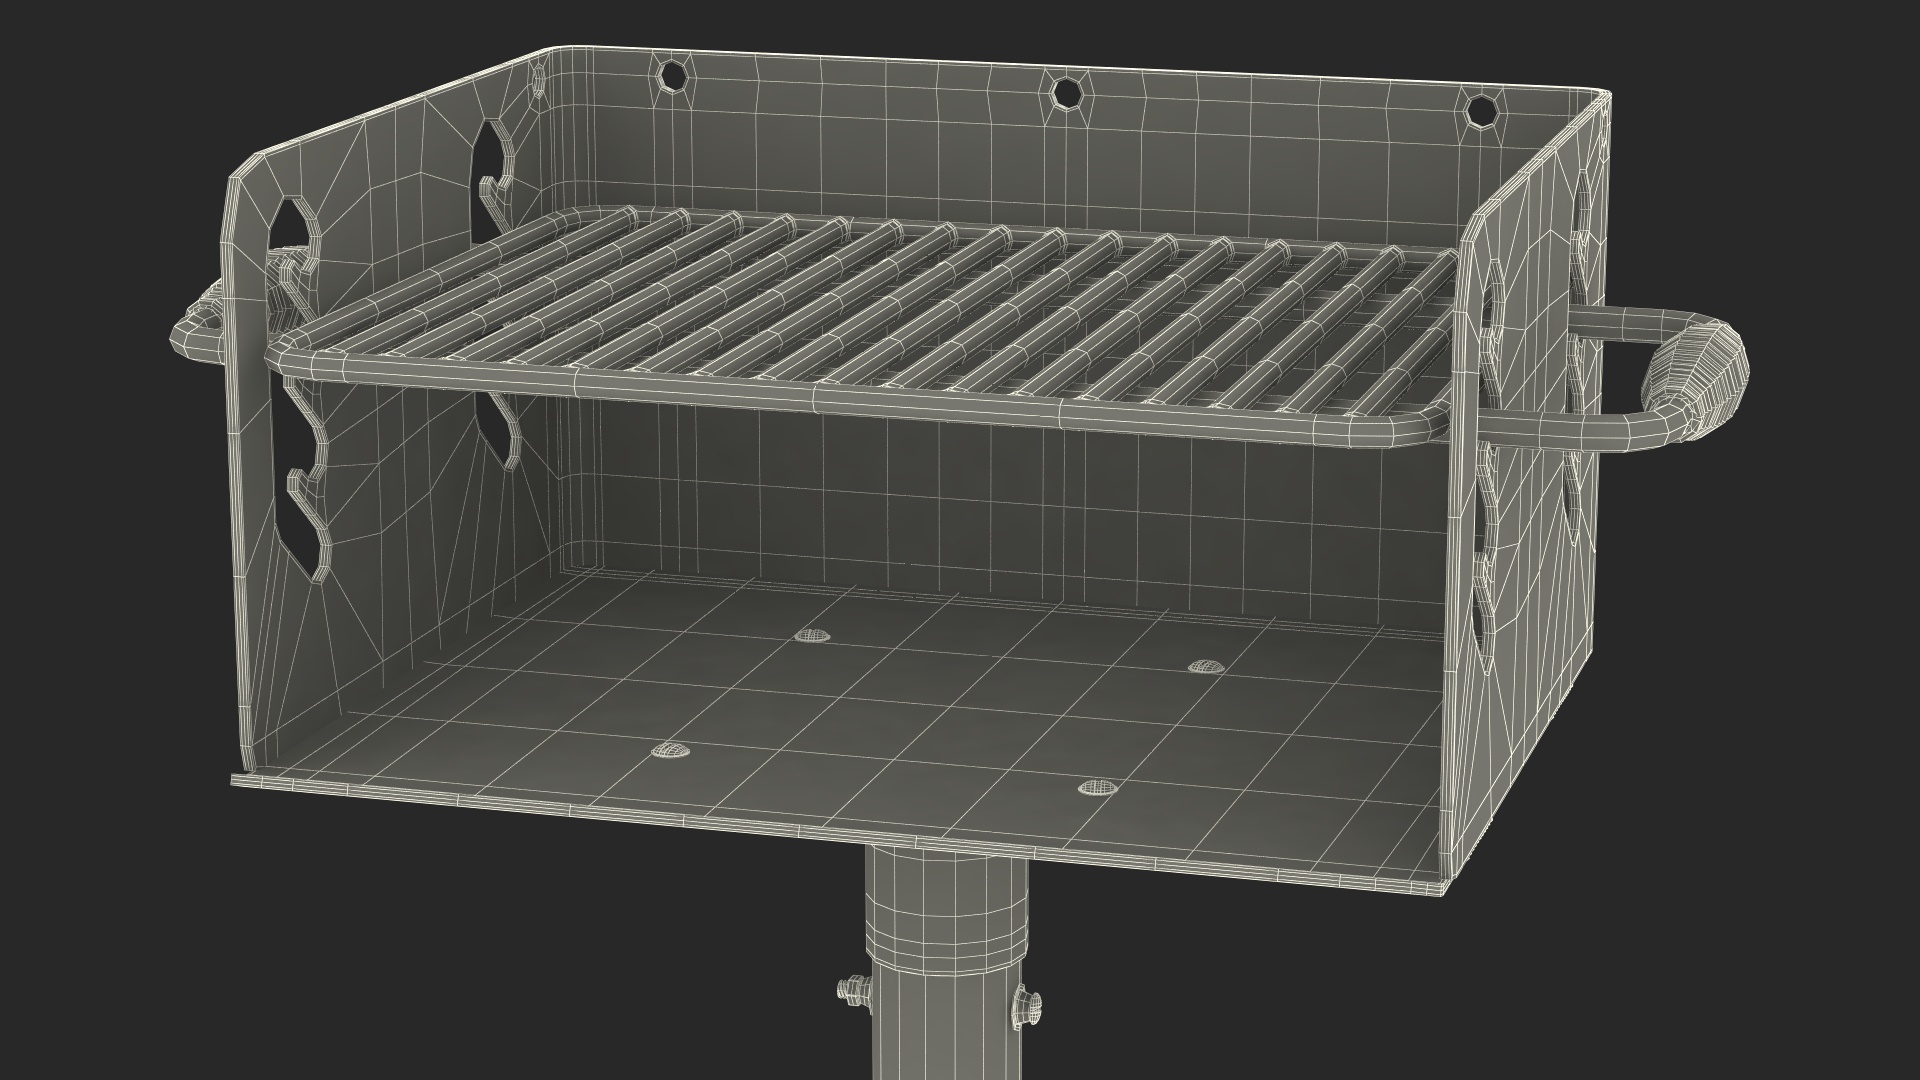Click the rear-right bump on the base plate

(1206, 666)
